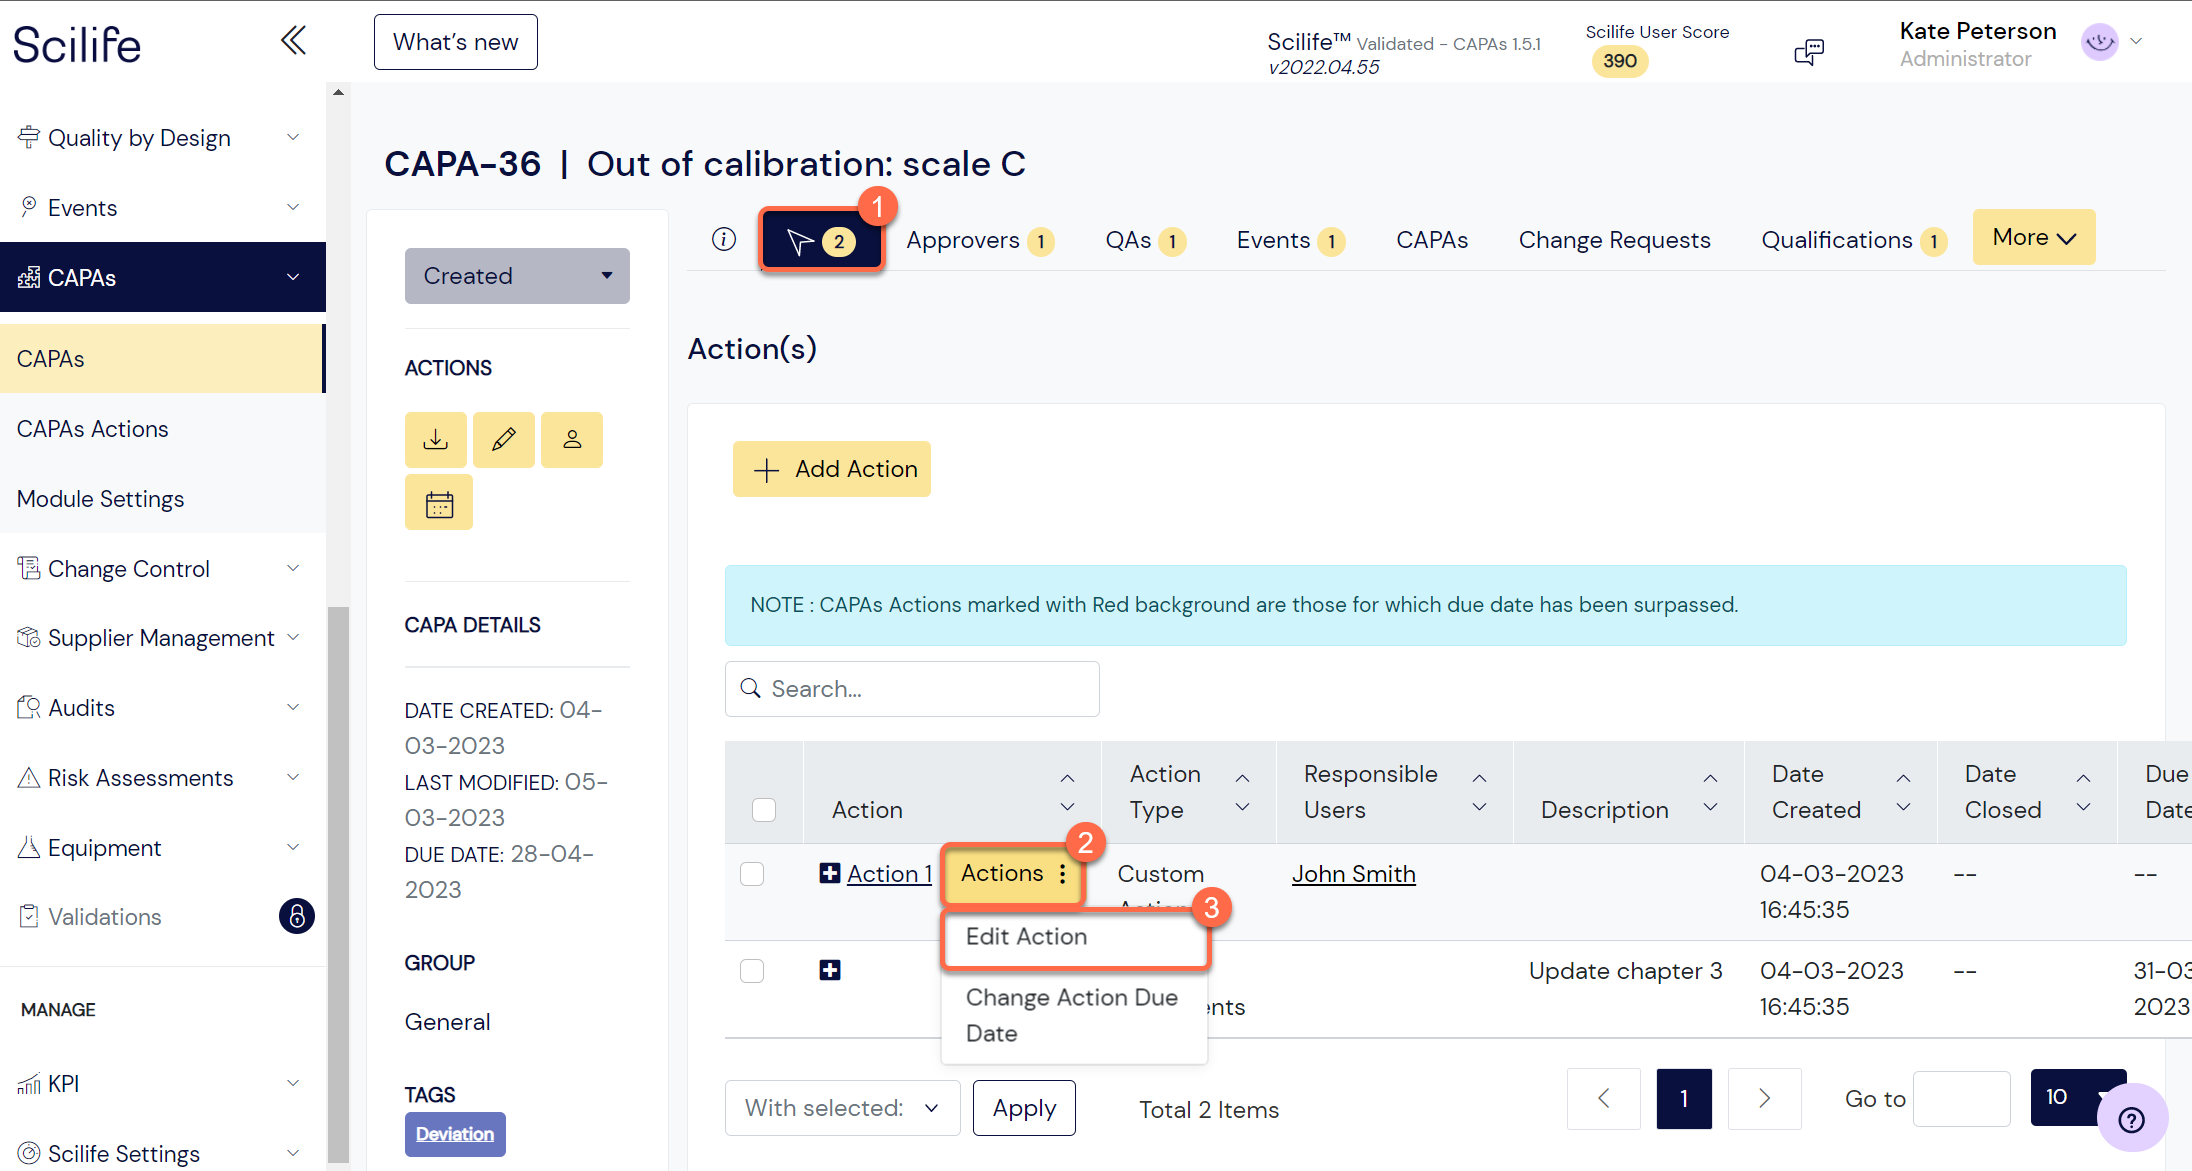The width and height of the screenshot is (2192, 1171).
Task: Click the Audits icon in sidebar
Action: coord(29,707)
